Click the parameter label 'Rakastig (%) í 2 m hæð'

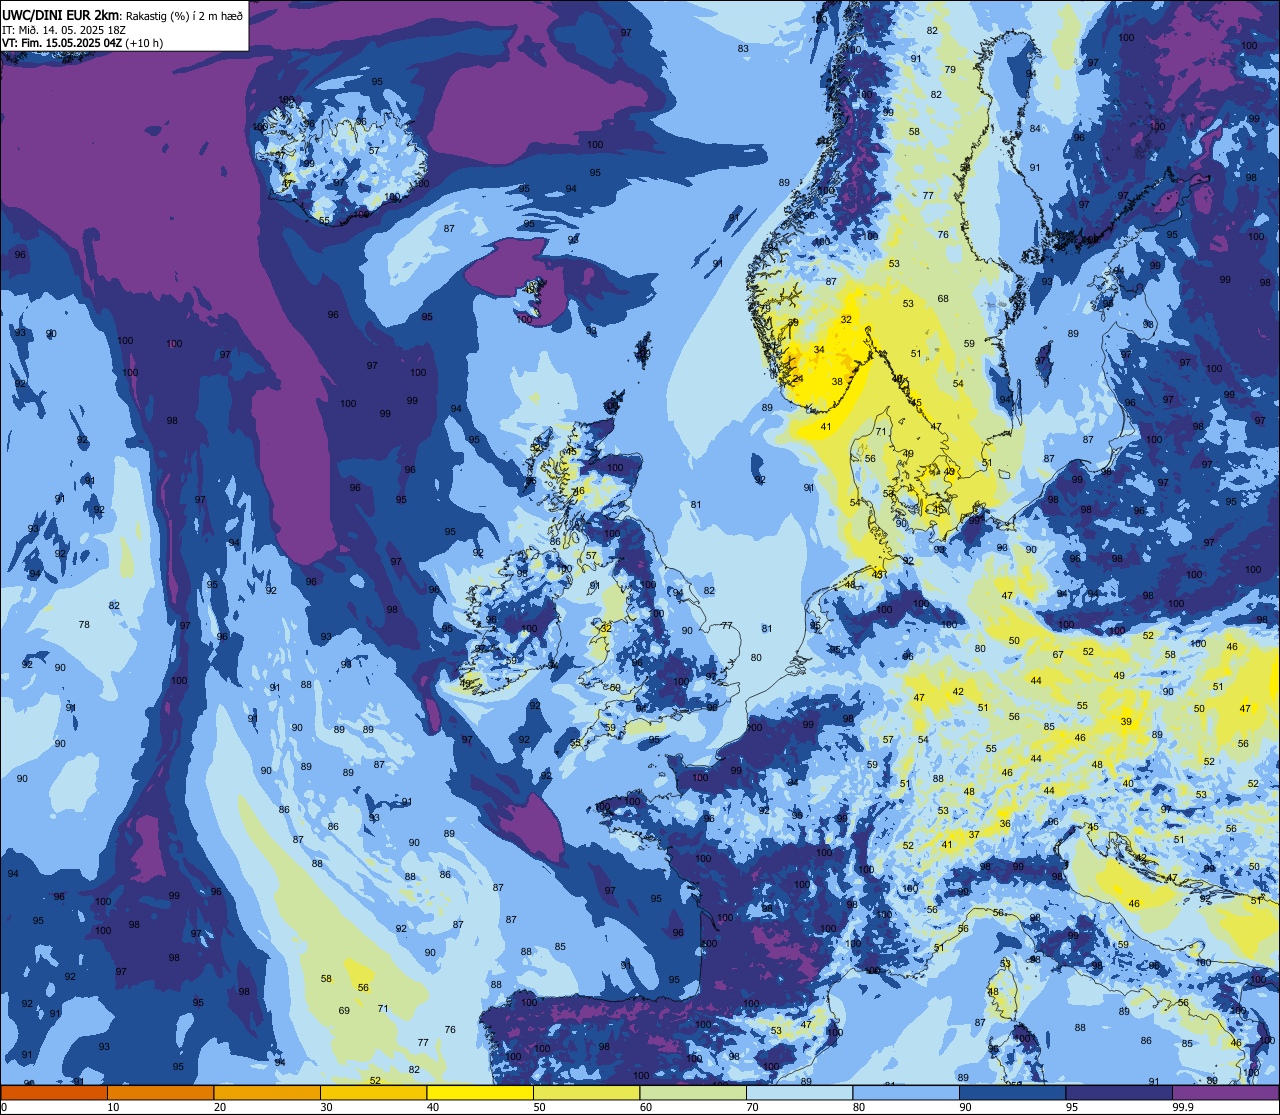point(184,15)
